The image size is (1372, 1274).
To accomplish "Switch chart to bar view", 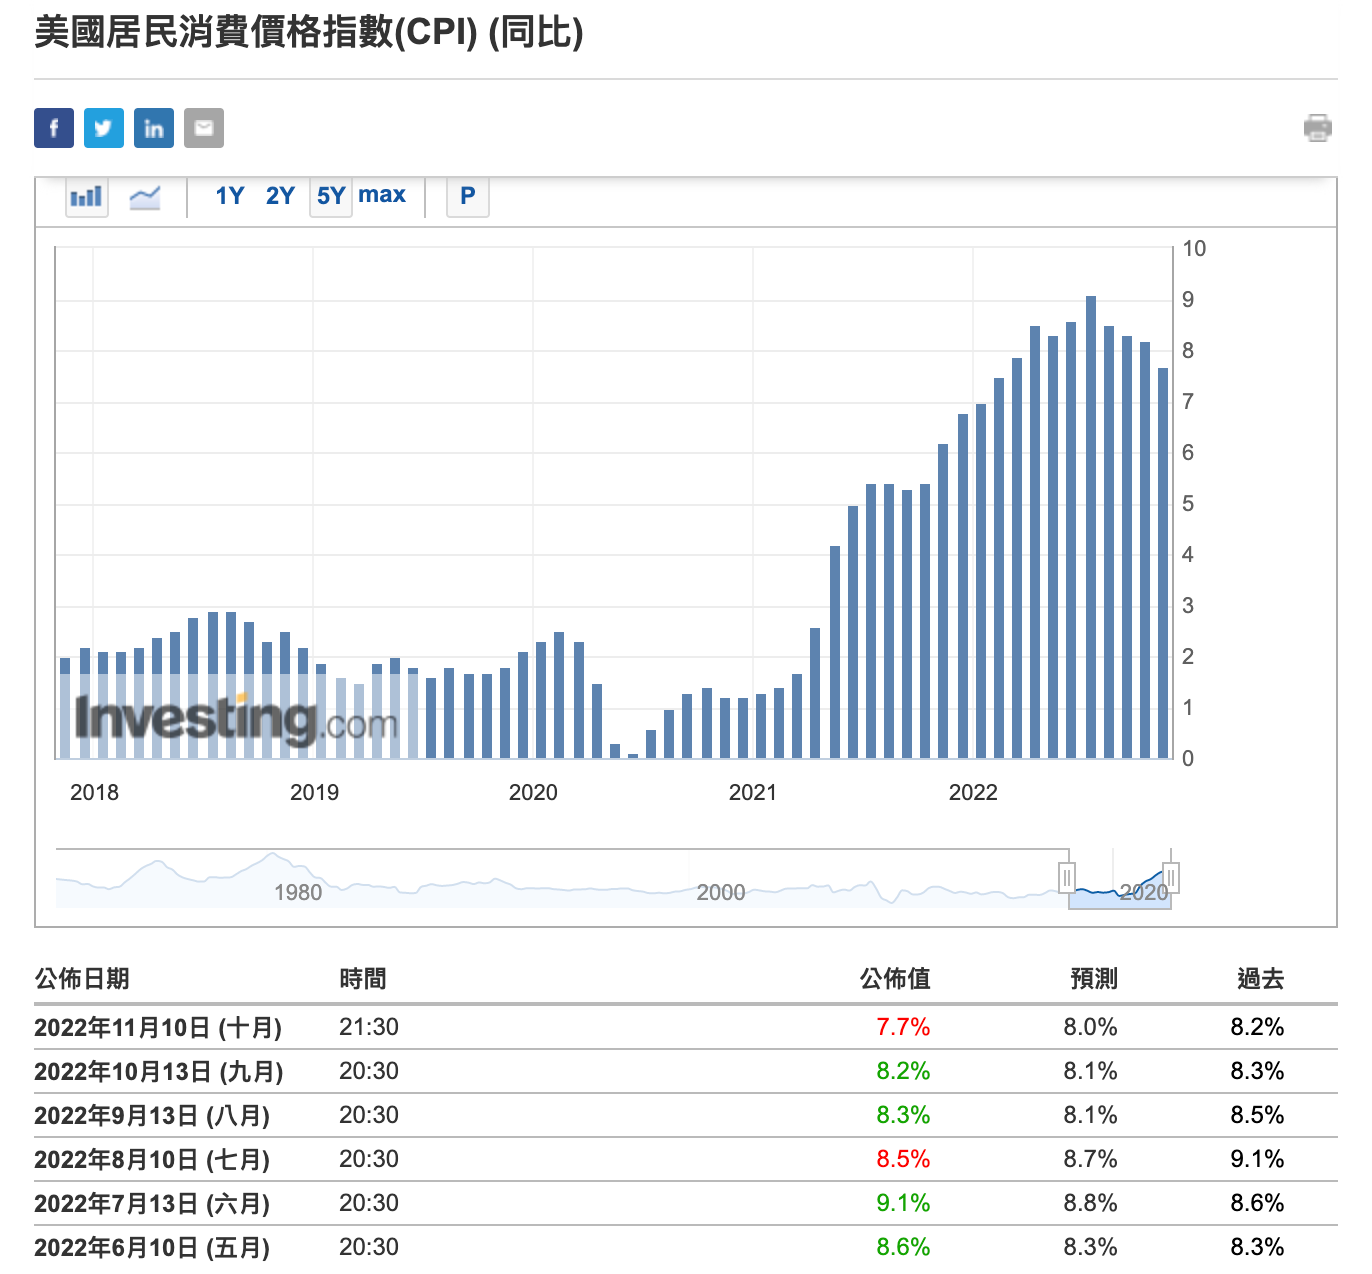I will pos(87,196).
